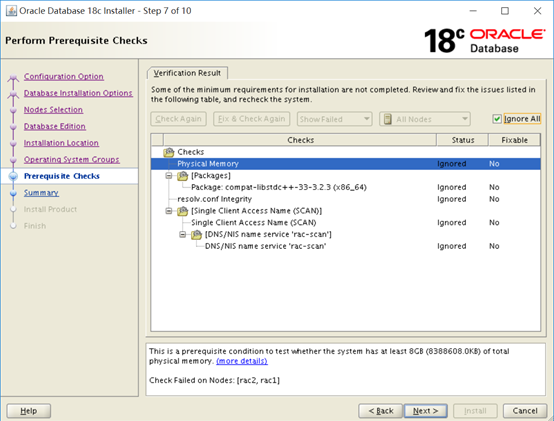Select the DNS/NIS name service 'rac-scan' check row
The width and height of the screenshot is (554, 421).
click(x=346, y=246)
